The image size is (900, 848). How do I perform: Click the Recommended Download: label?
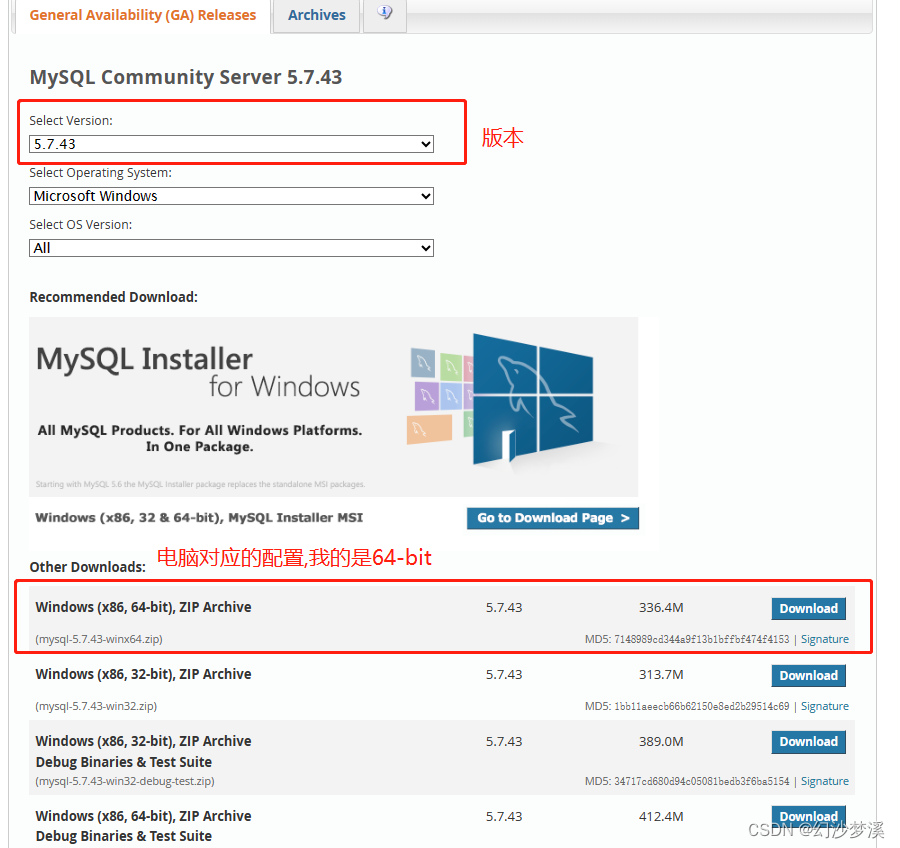[114, 297]
